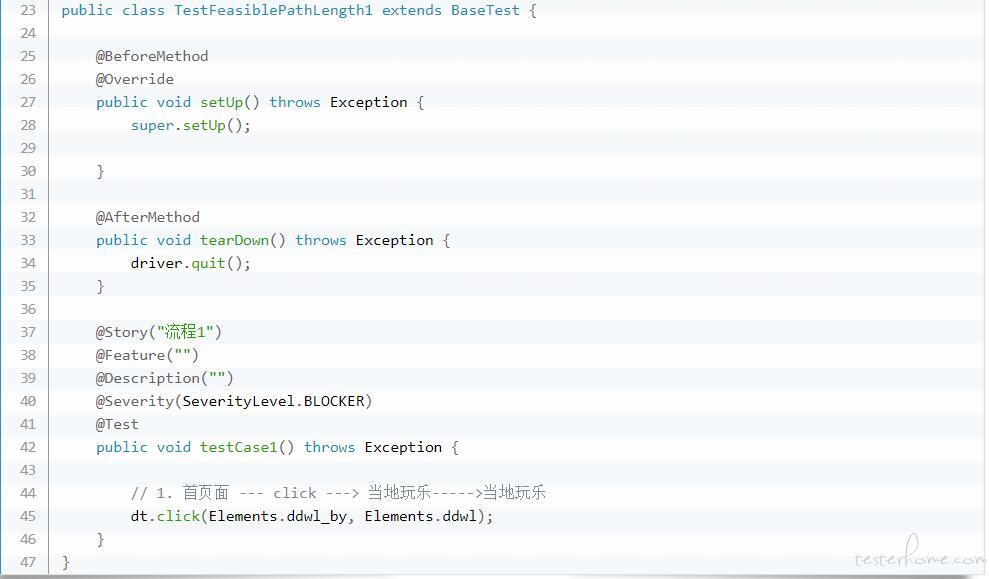Screen dimensions: 989x579
Task: Click the tearDown method name
Action: [x=234, y=240]
